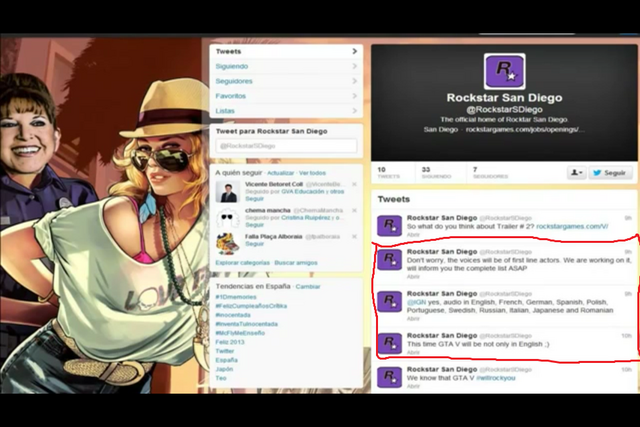Click Rockstar avatar on Trailer # 2 tweet
Screen dimensions: 640x427
click(389, 226)
